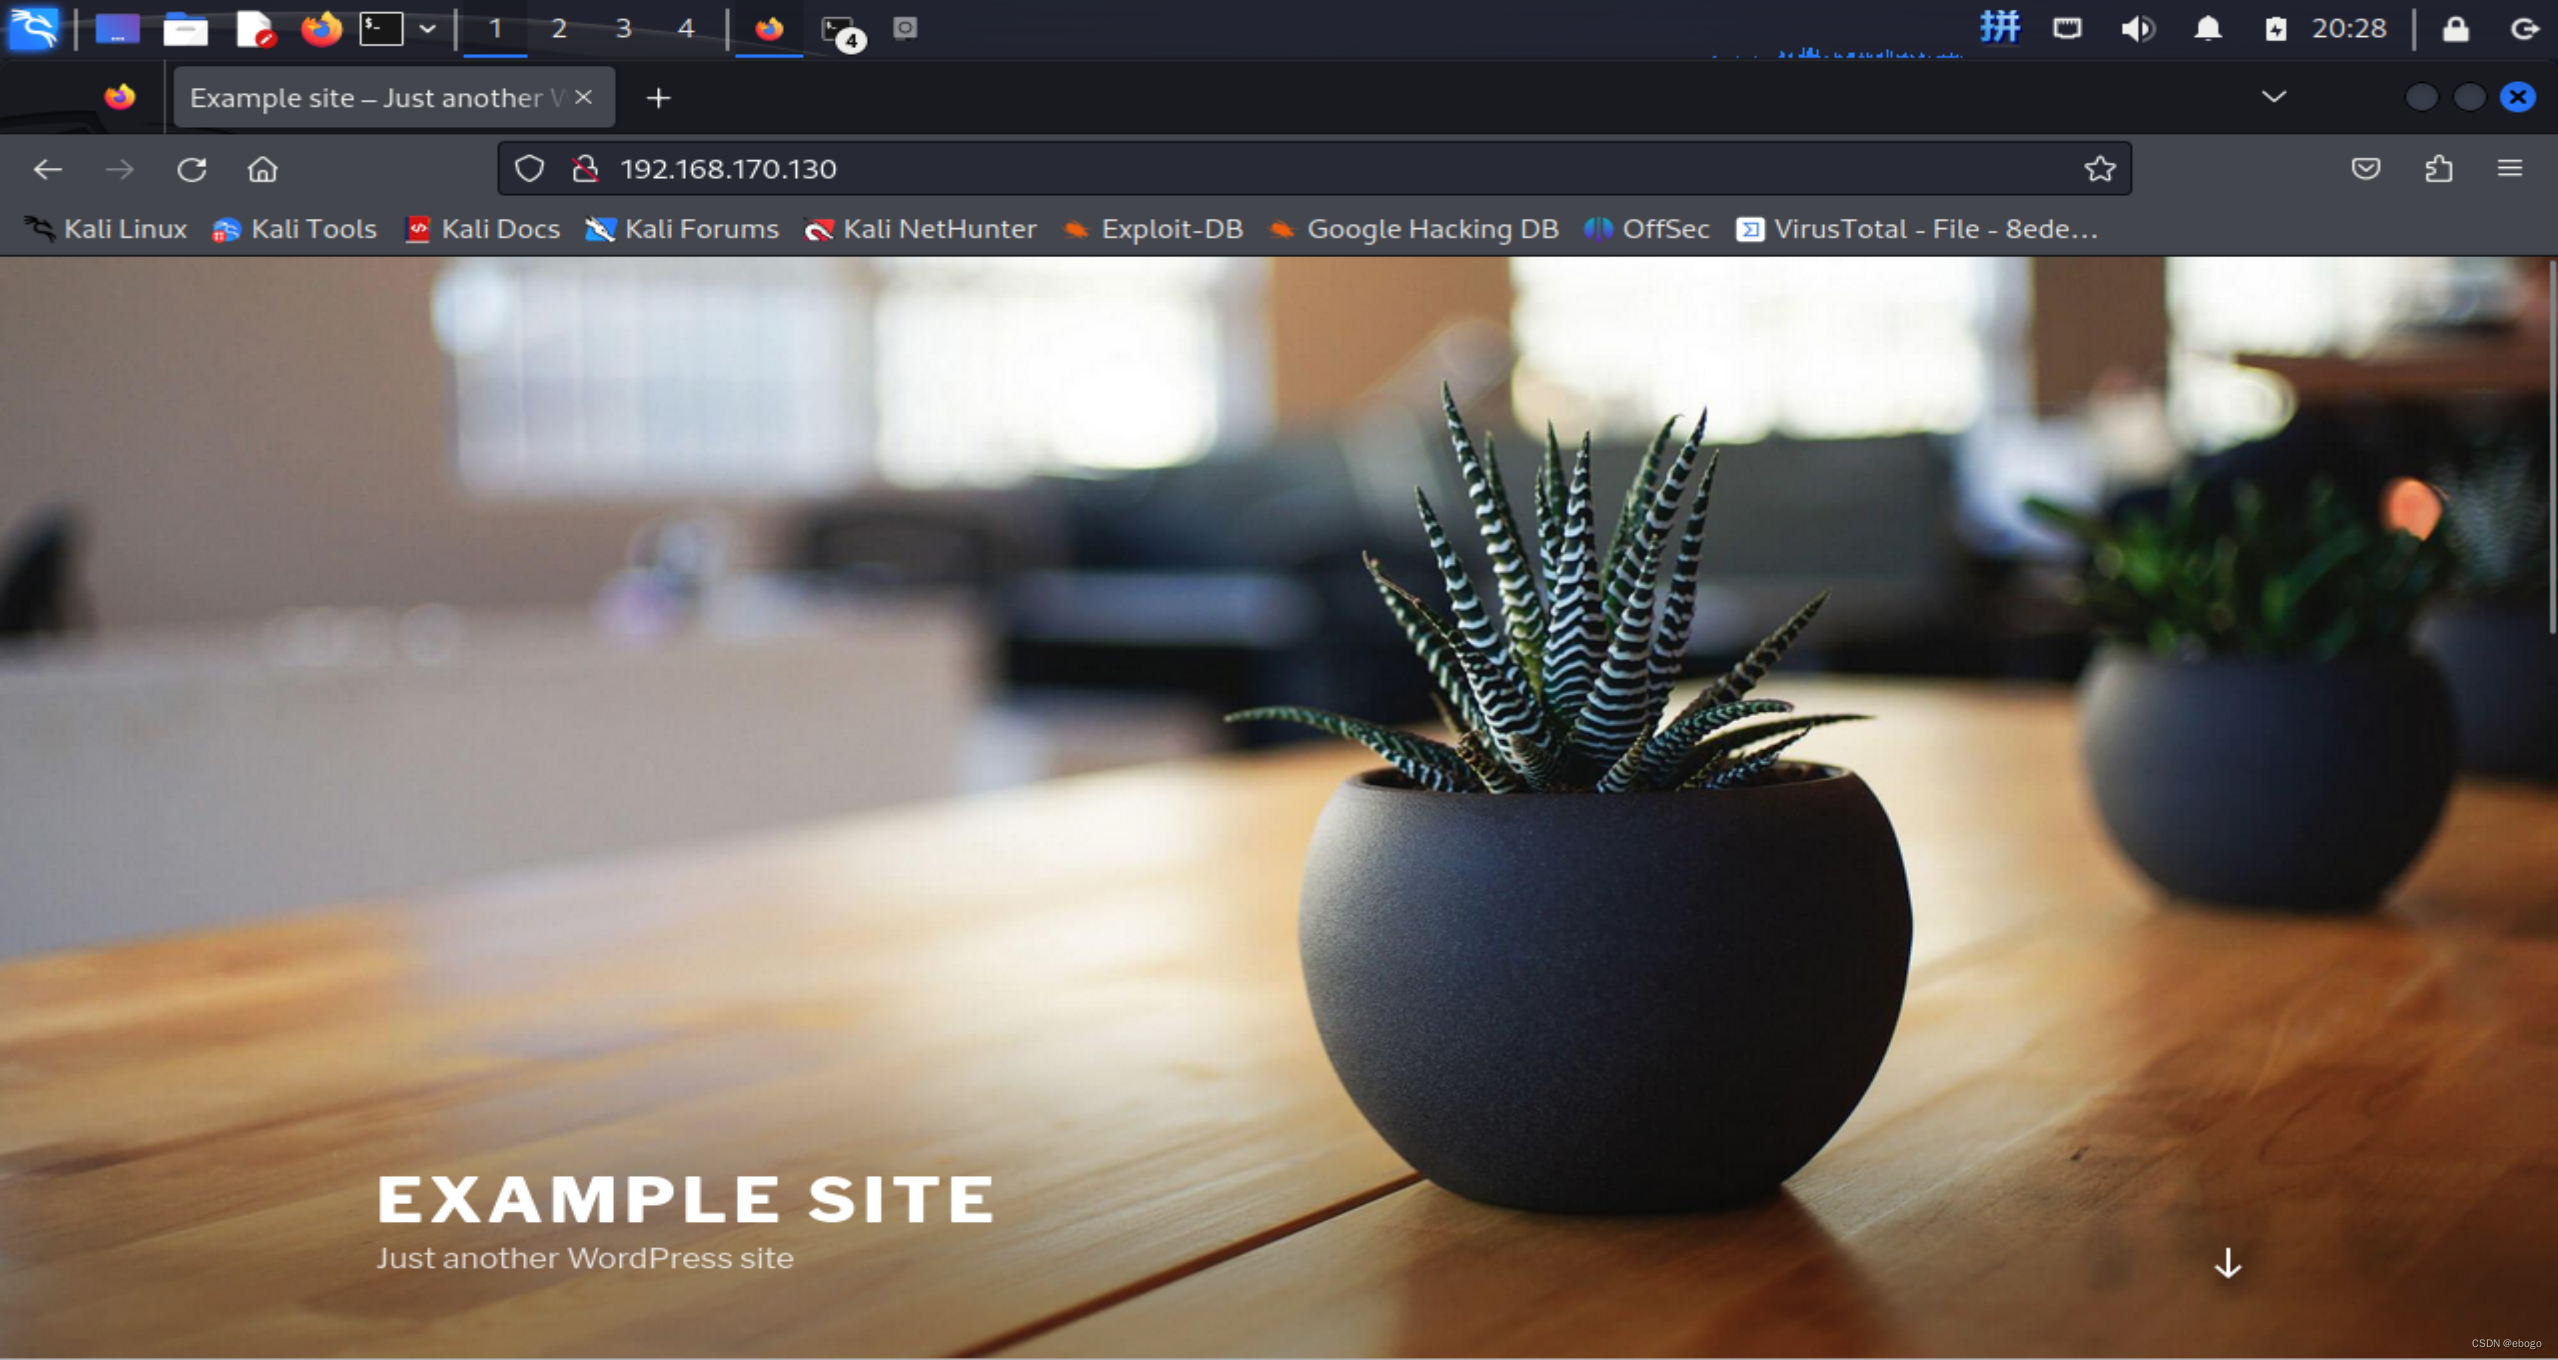Image resolution: width=2558 pixels, height=1360 pixels.
Task: Open the Exploit-DB bookmark
Action: pyautogui.click(x=1153, y=229)
